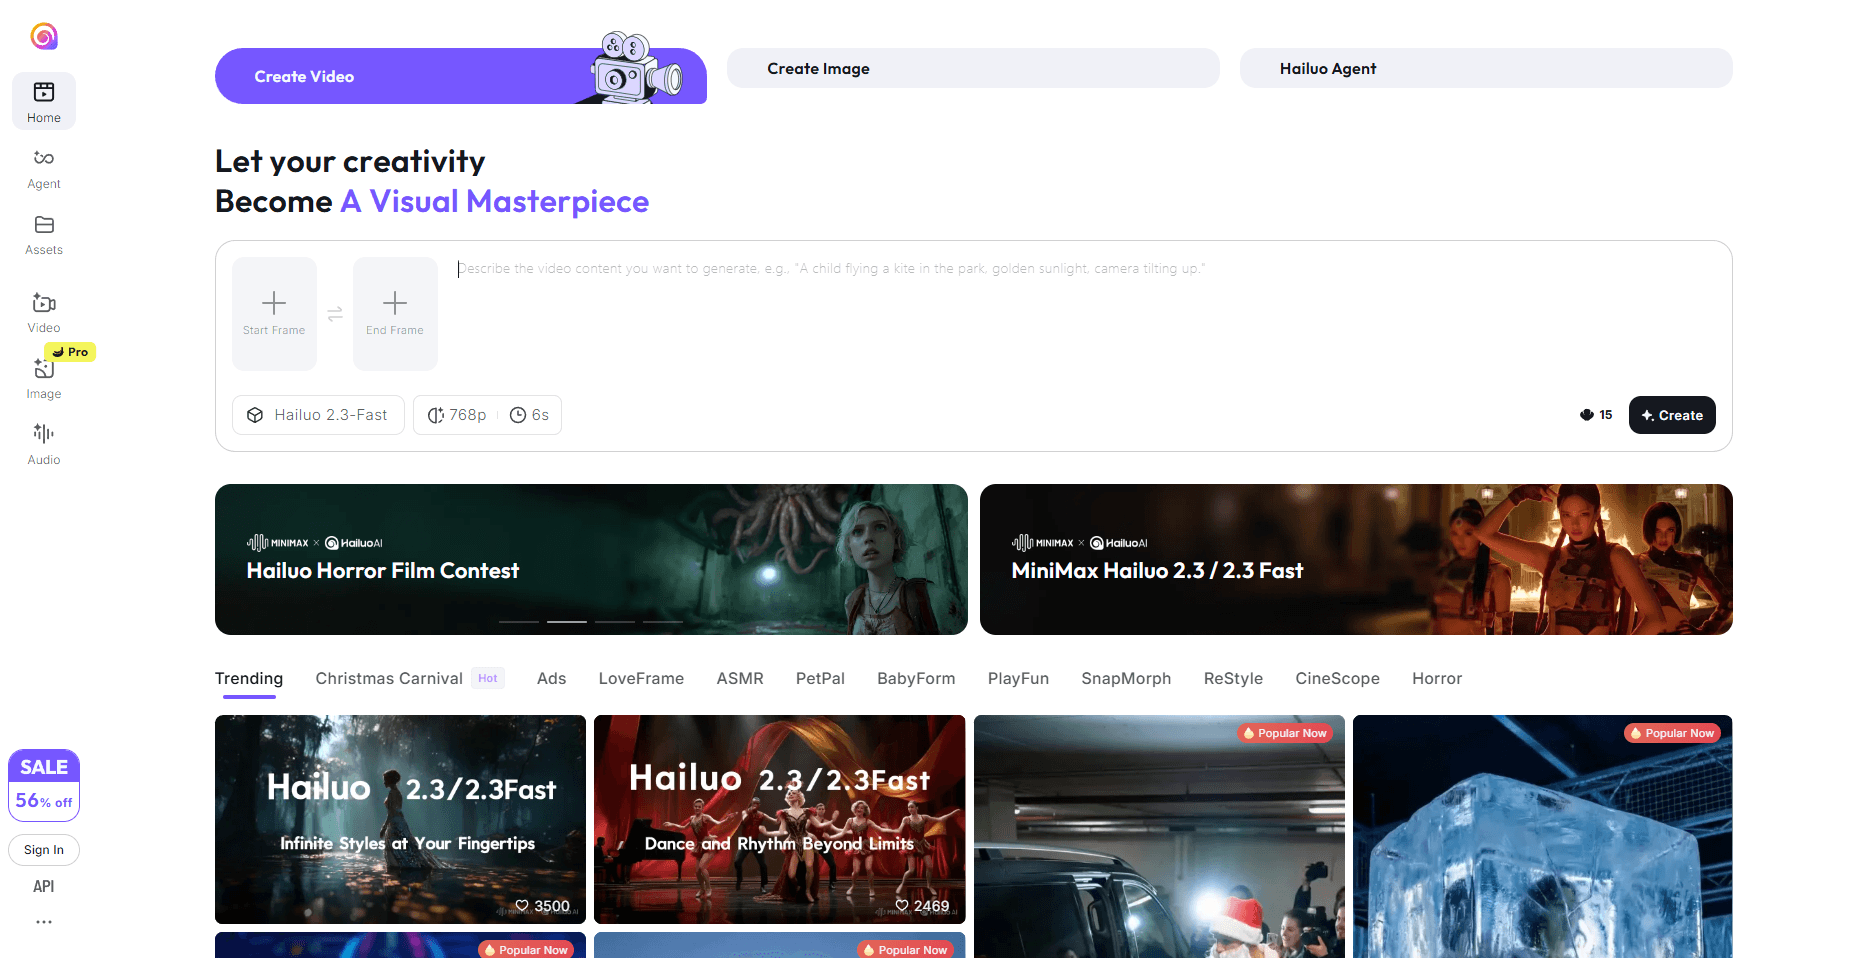Viewport: 1875px width, 958px height.
Task: Switch to the CineScope category tab
Action: tap(1337, 678)
